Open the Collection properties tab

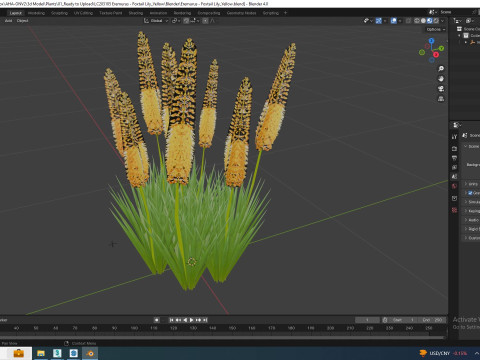pos(454,198)
